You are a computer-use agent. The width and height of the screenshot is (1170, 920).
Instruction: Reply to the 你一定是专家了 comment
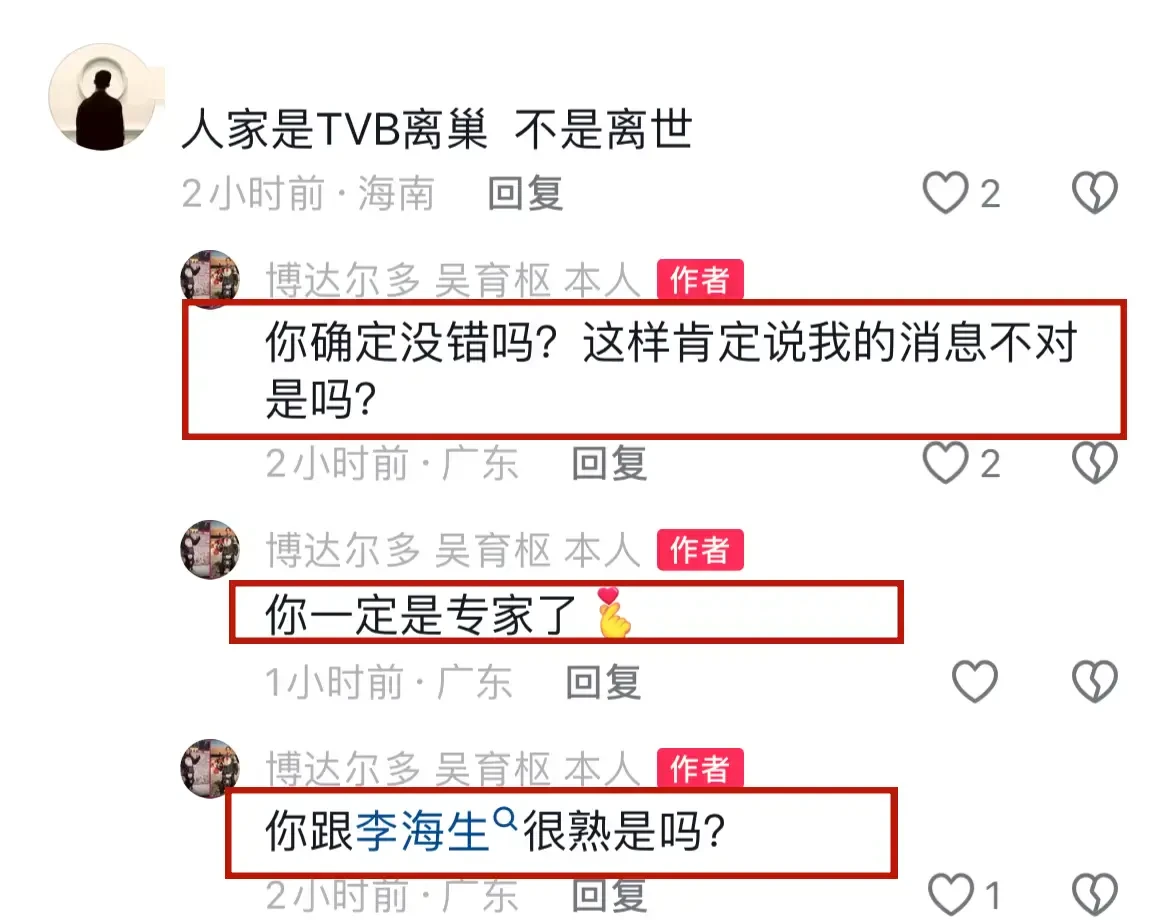(604, 682)
